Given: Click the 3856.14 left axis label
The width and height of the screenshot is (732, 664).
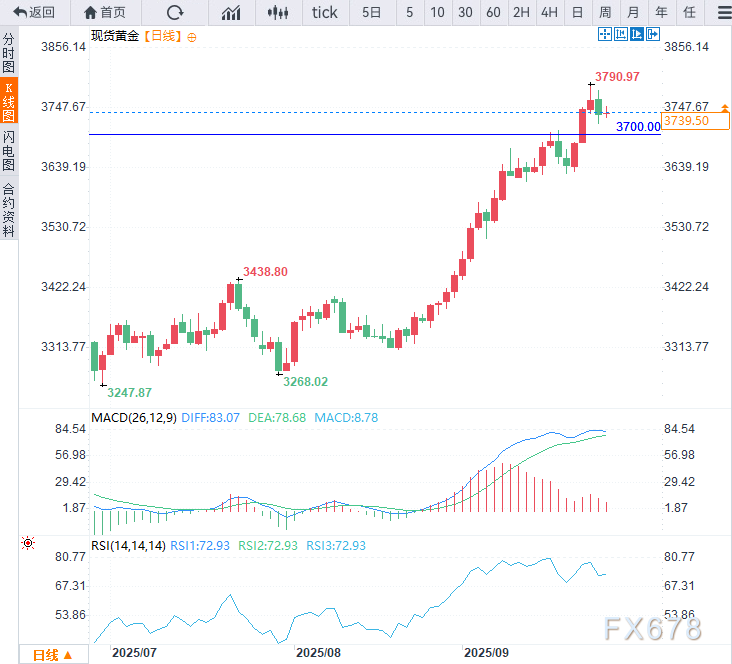Looking at the screenshot, I should click(x=63, y=47).
